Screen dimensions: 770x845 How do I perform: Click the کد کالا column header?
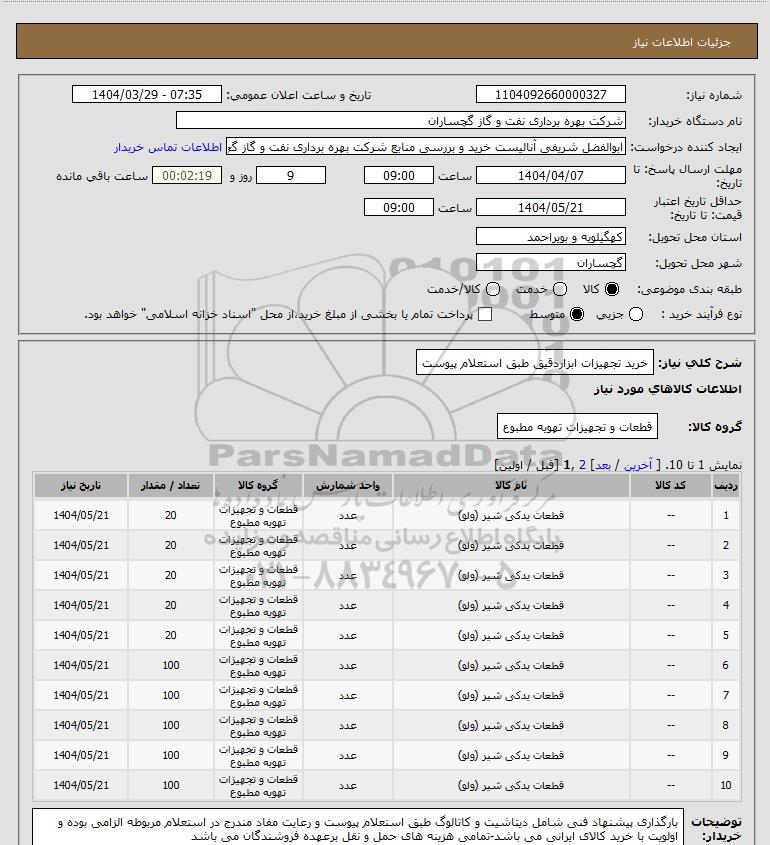click(670, 486)
